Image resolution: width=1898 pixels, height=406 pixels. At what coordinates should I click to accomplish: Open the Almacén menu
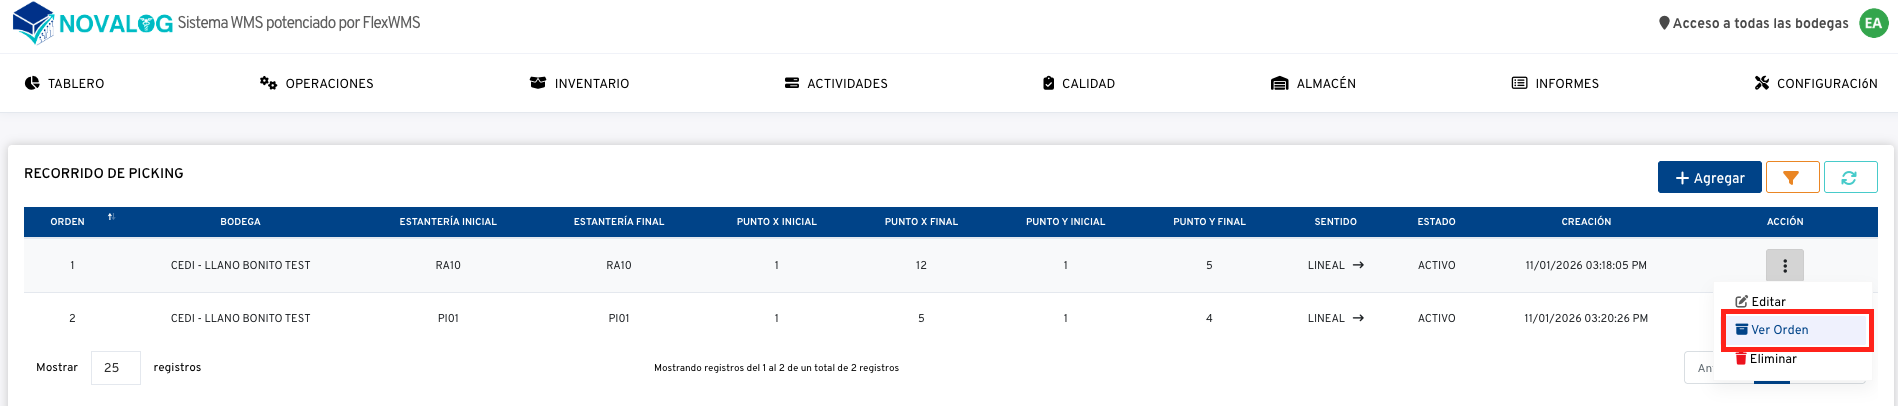pos(1313,83)
